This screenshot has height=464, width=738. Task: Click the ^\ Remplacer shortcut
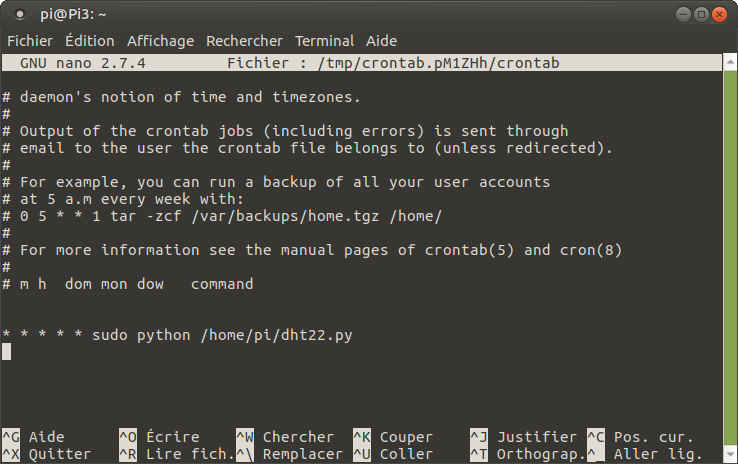289,454
